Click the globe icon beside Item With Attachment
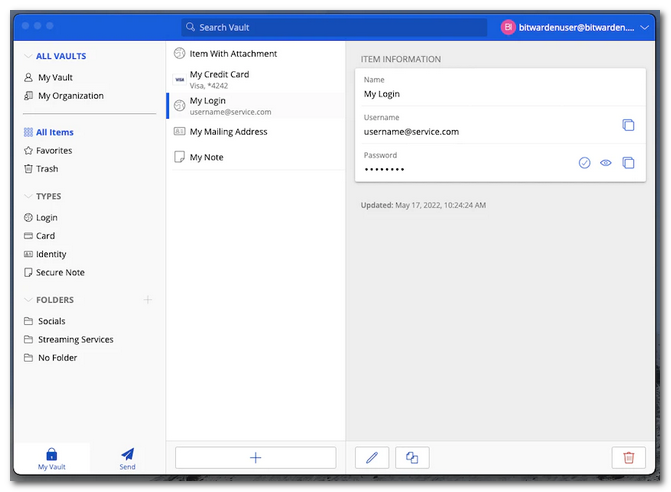 coord(179,53)
